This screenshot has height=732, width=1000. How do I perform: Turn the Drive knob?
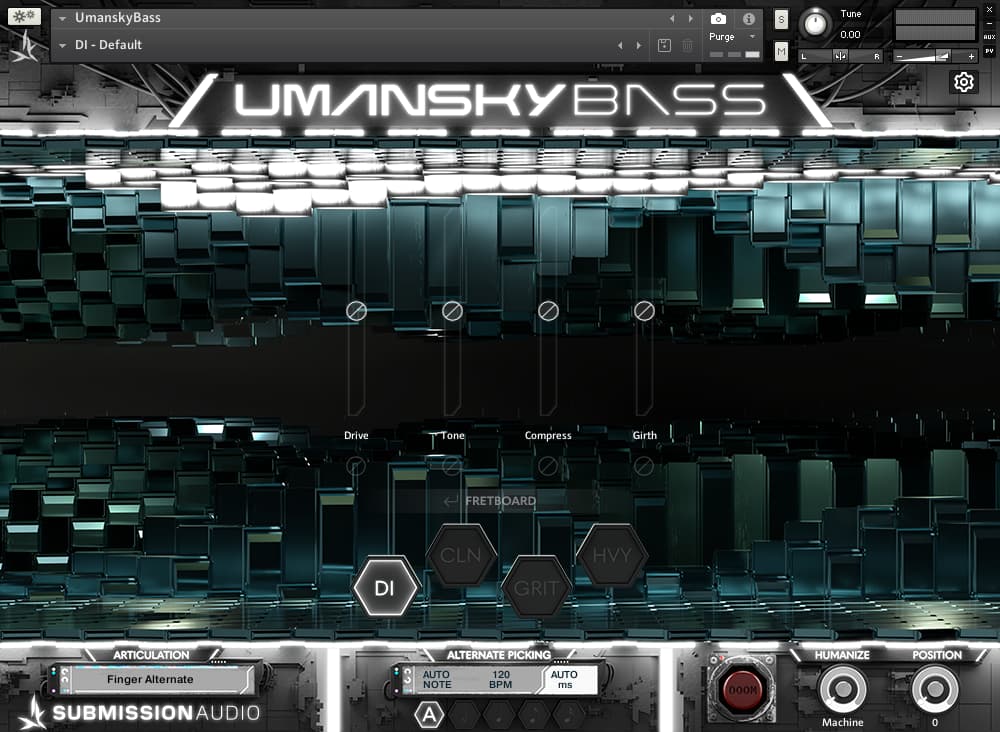(x=356, y=311)
